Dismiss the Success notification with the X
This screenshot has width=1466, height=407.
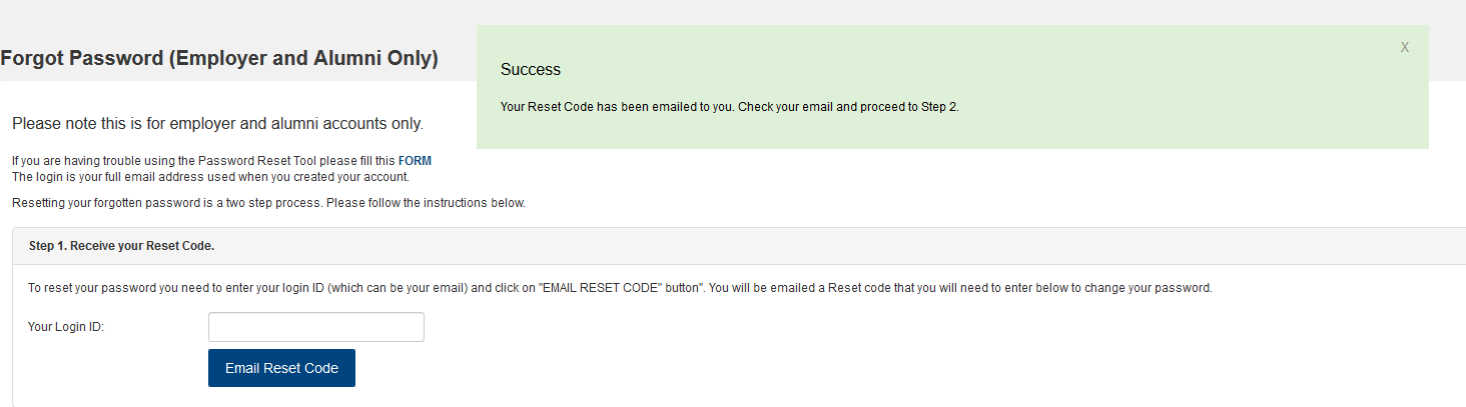click(1404, 47)
